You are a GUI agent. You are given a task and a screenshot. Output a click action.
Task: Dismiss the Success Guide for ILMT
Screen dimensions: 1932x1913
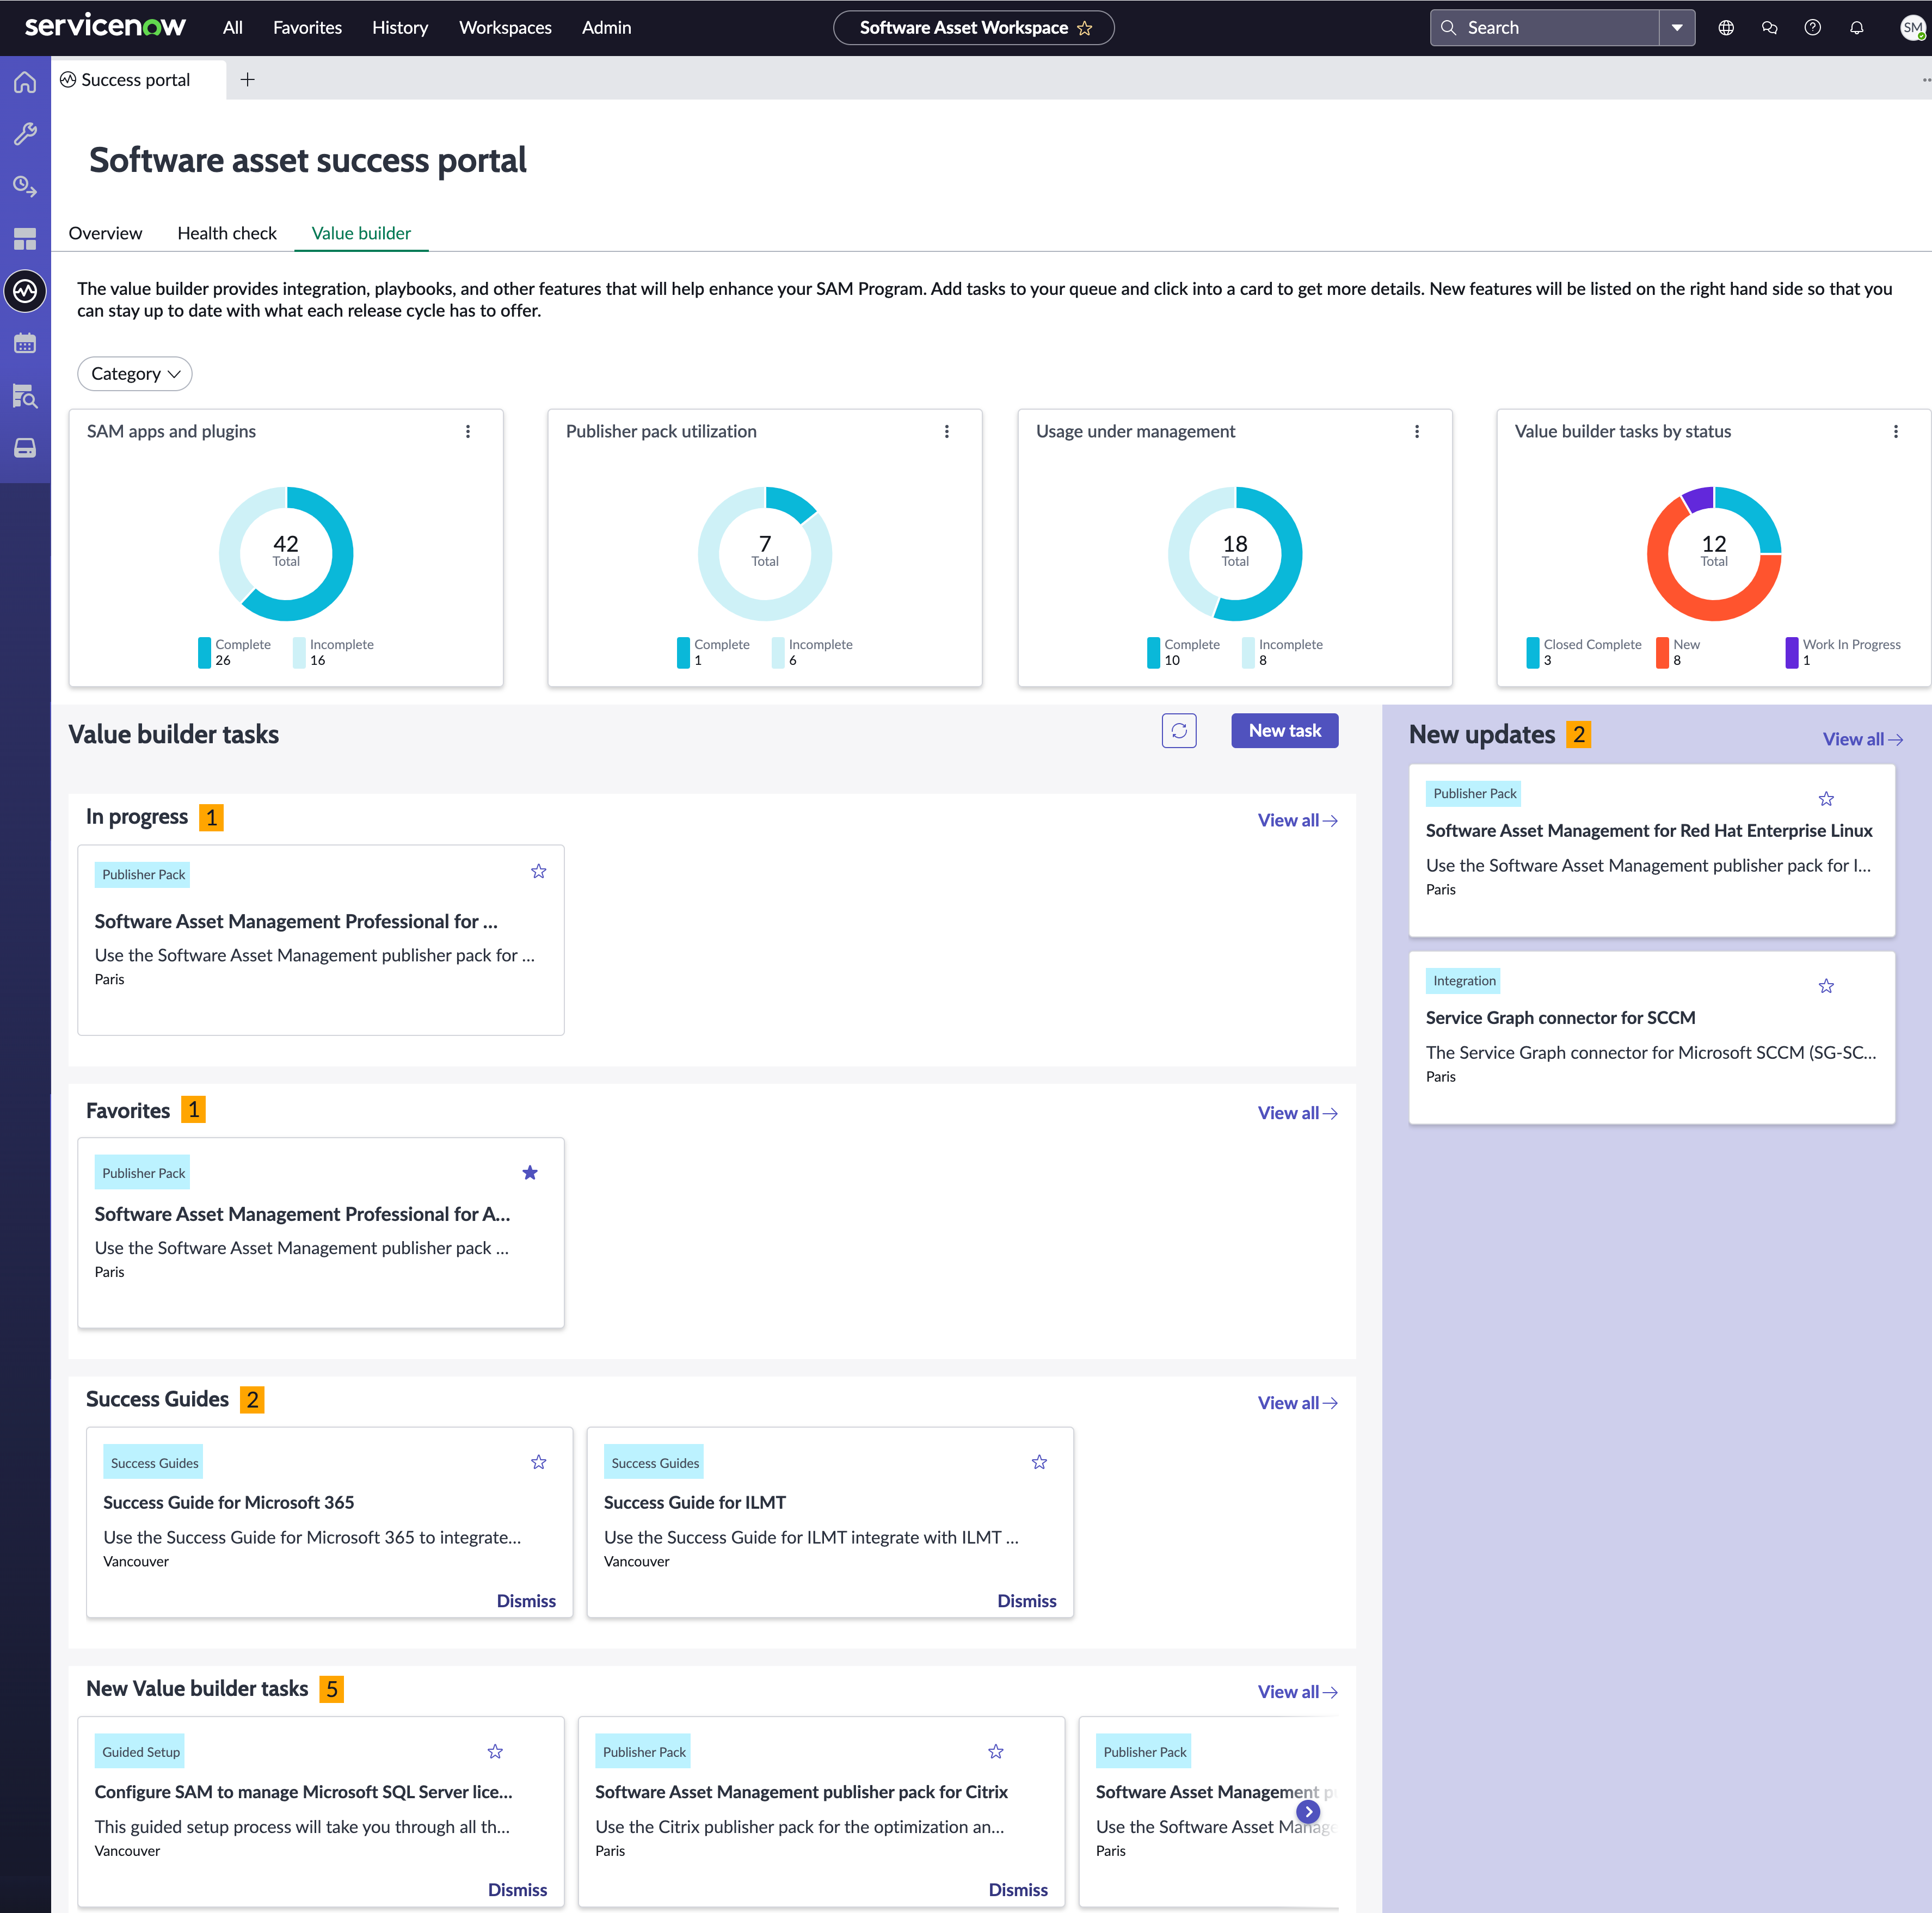coord(1027,1601)
